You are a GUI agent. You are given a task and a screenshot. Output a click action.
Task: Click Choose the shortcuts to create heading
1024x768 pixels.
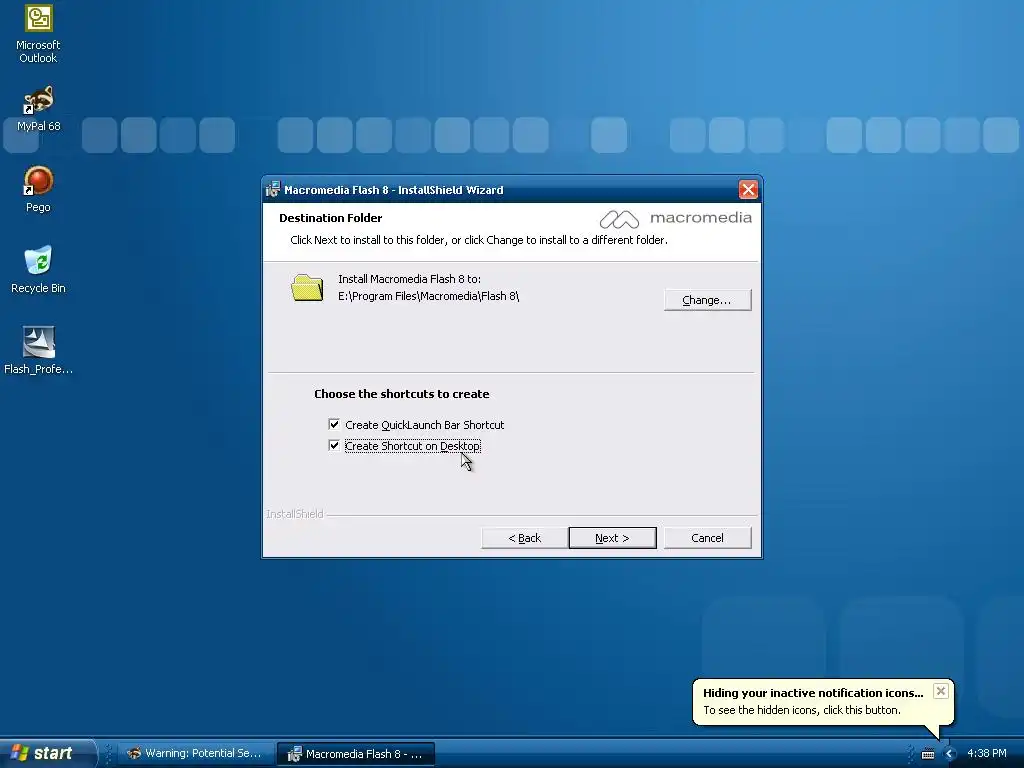click(x=402, y=394)
